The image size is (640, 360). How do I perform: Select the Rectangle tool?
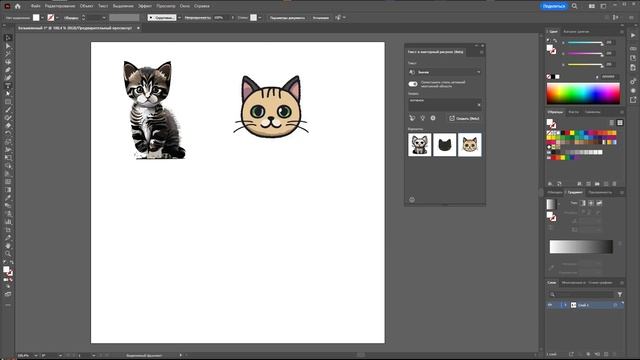pos(8,102)
